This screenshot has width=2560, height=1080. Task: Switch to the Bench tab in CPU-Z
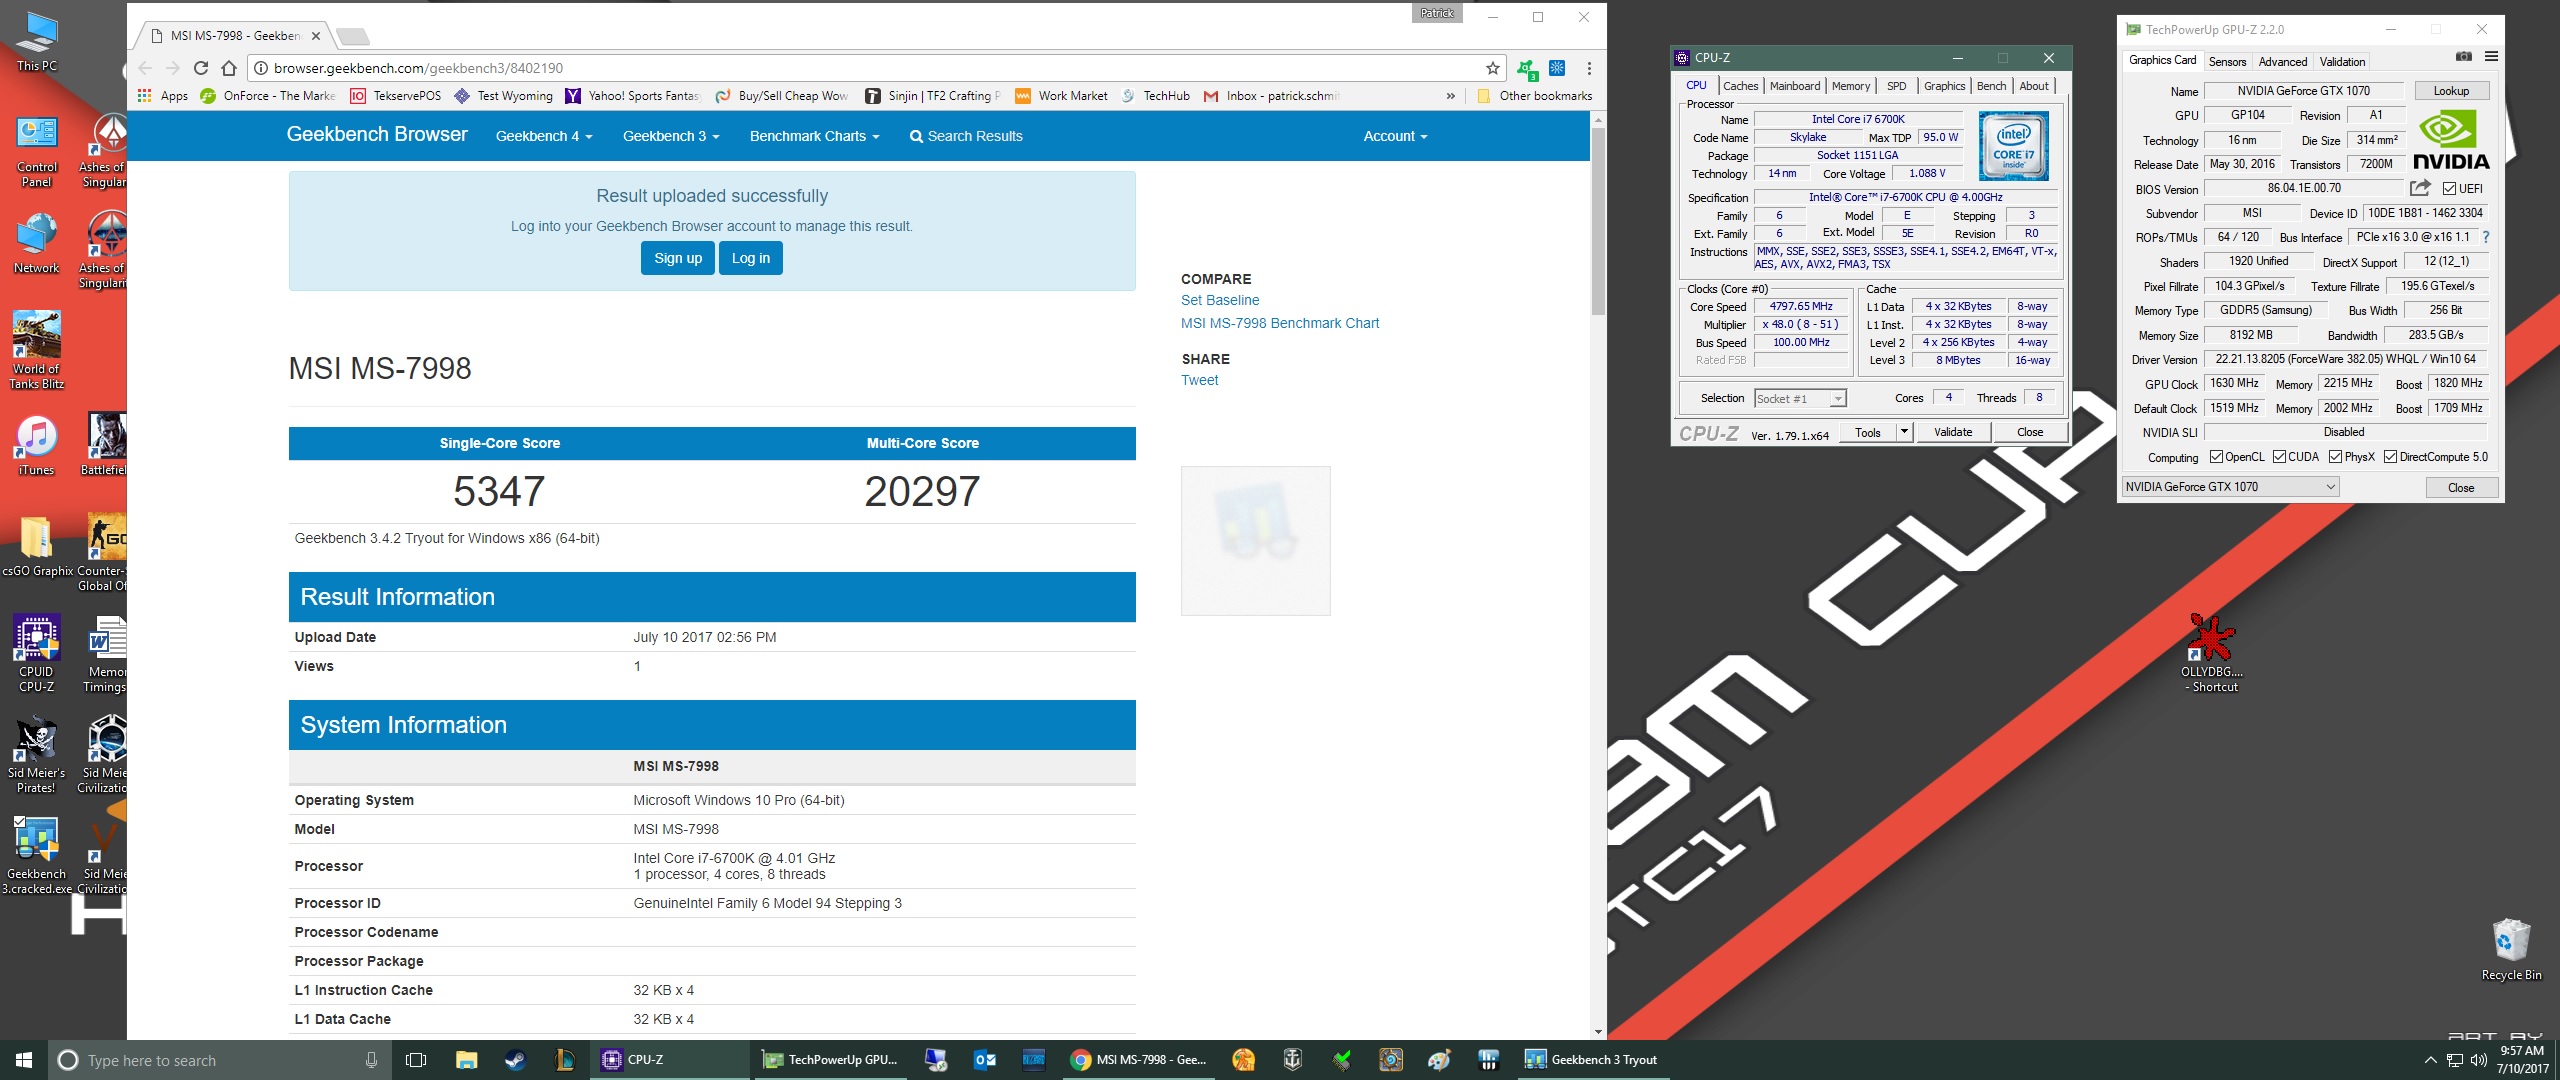(x=1991, y=86)
